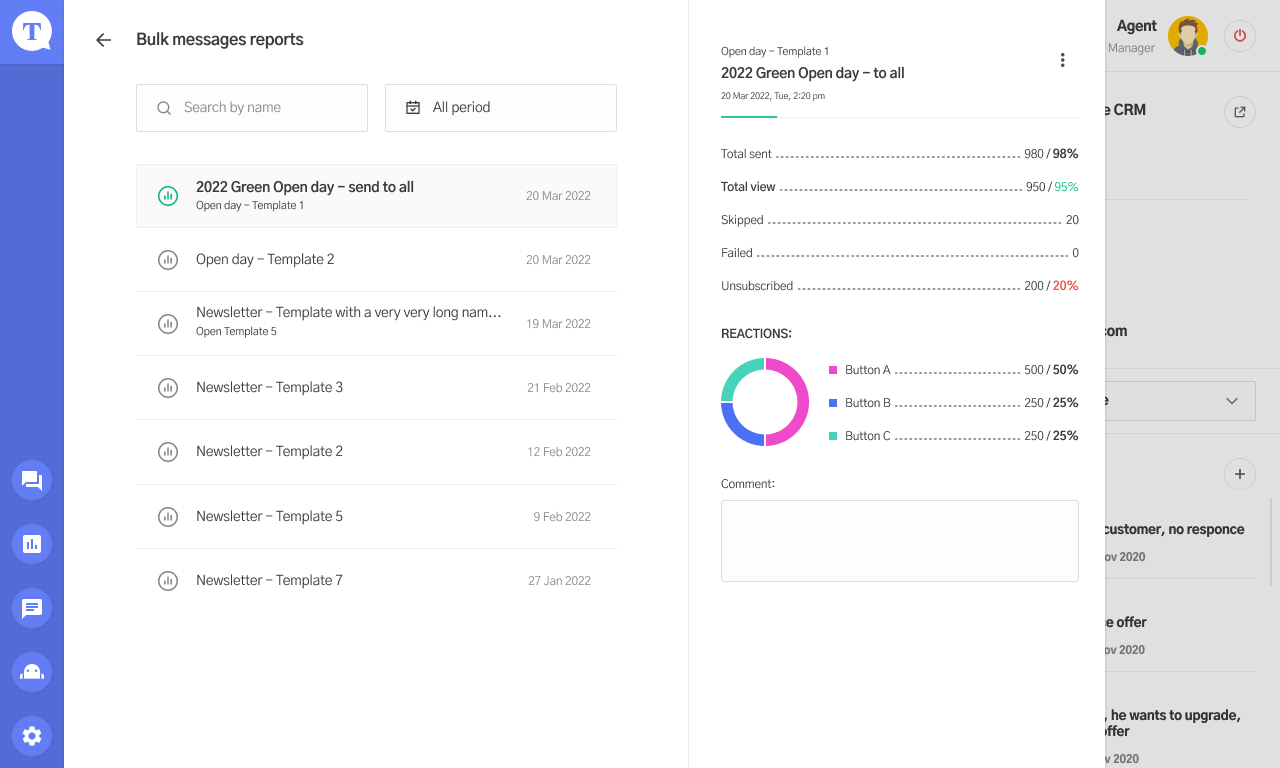Expand the dropdown chevron in background panel
The height and width of the screenshot is (768, 1280).
tap(1232, 401)
